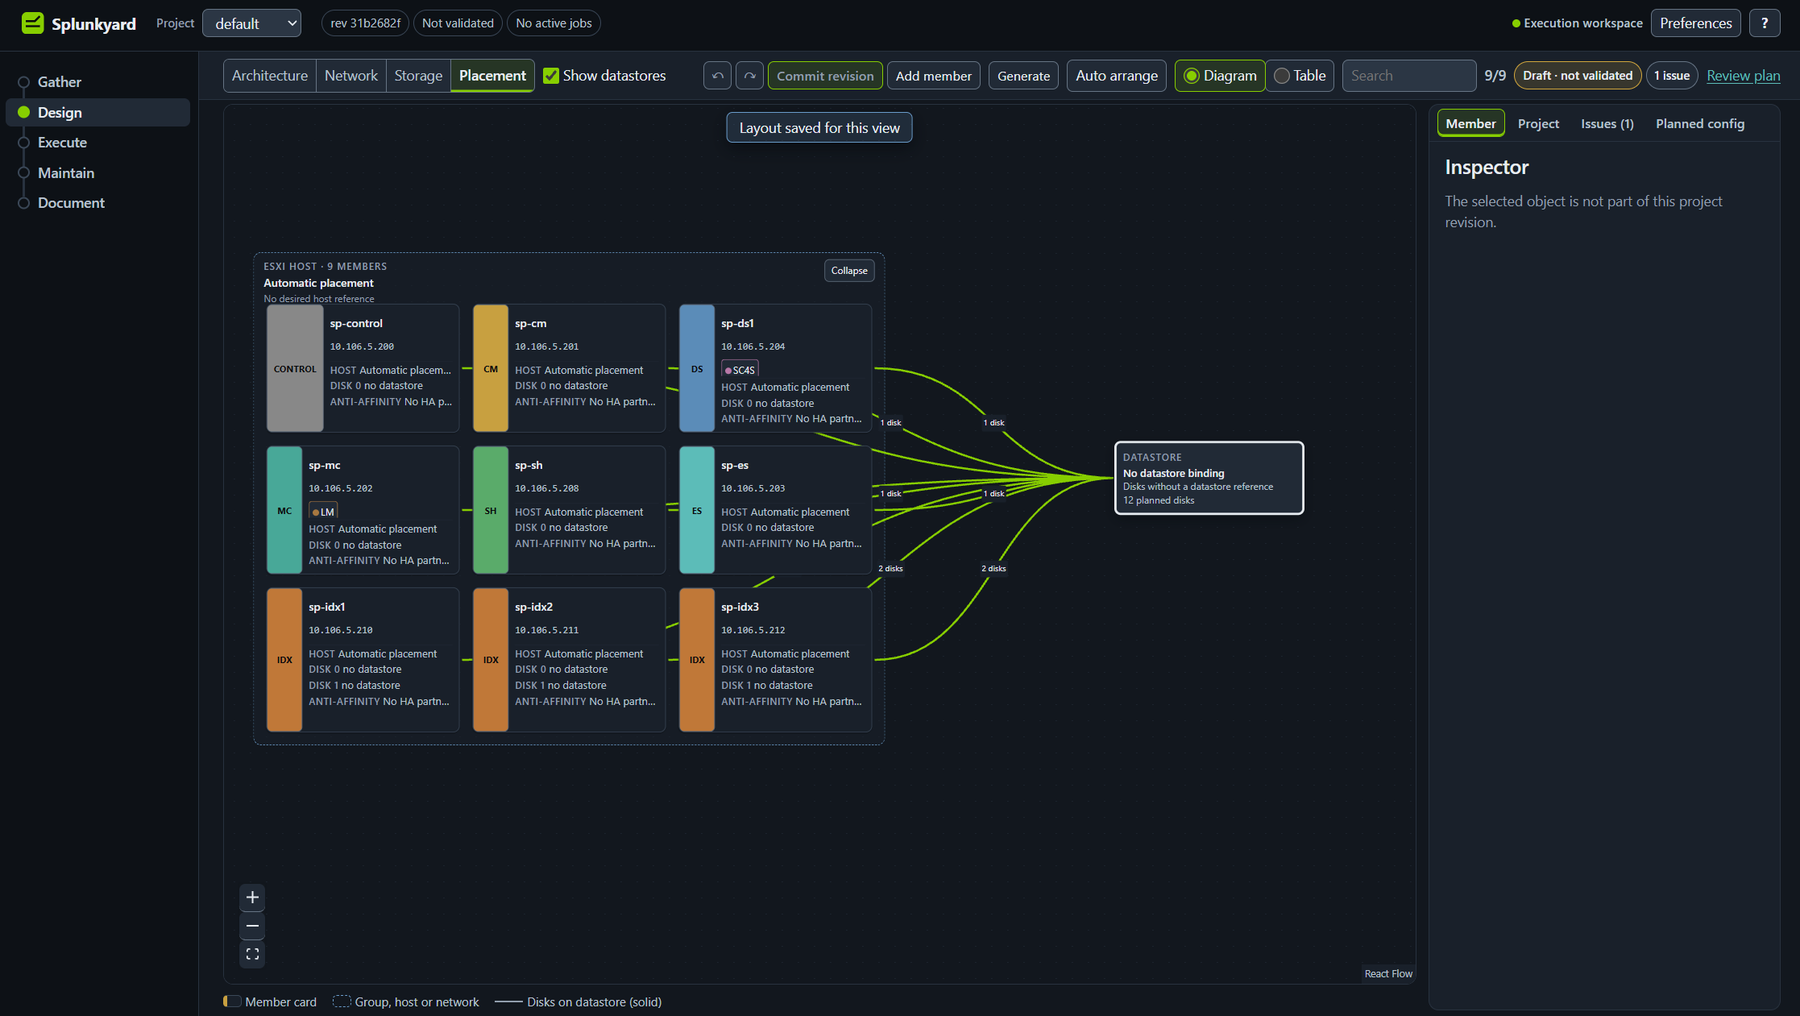This screenshot has height=1016, width=1800.
Task: Click the Commit revision button
Action: point(825,76)
